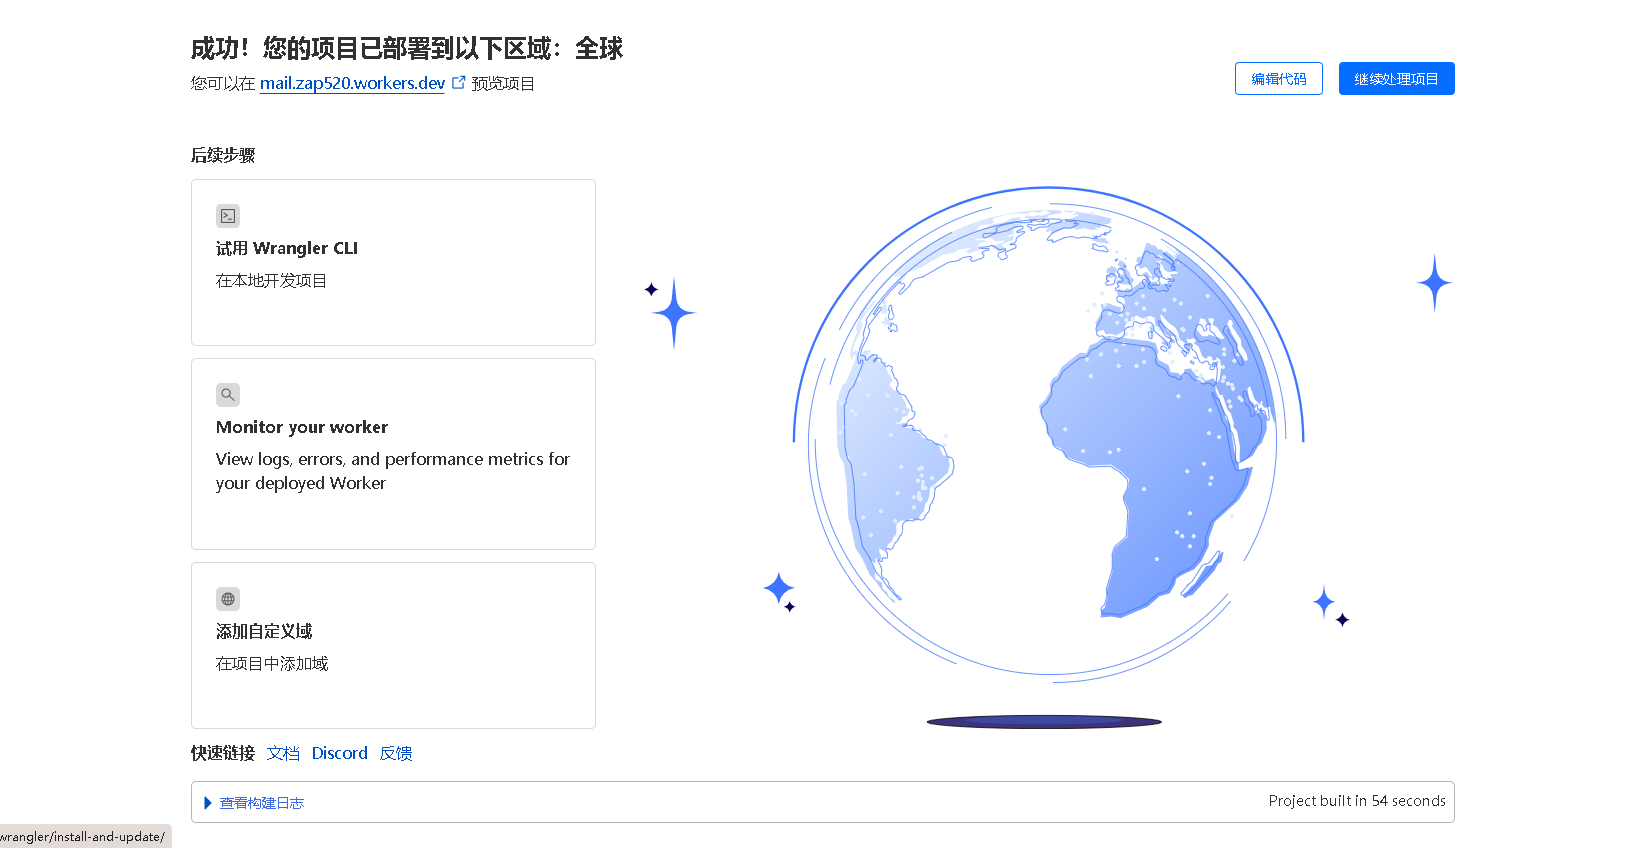1645x848 pixels.
Task: Open the mail.zap520.workers.dev preview link
Action: point(352,83)
